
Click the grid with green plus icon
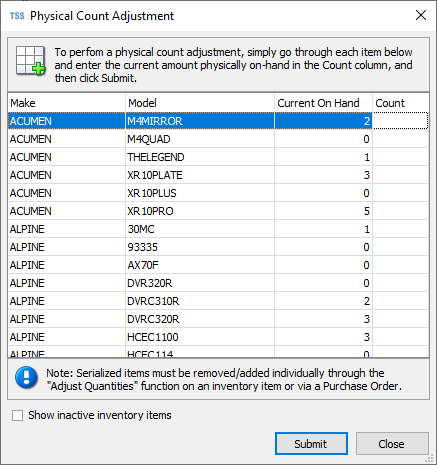(30, 61)
